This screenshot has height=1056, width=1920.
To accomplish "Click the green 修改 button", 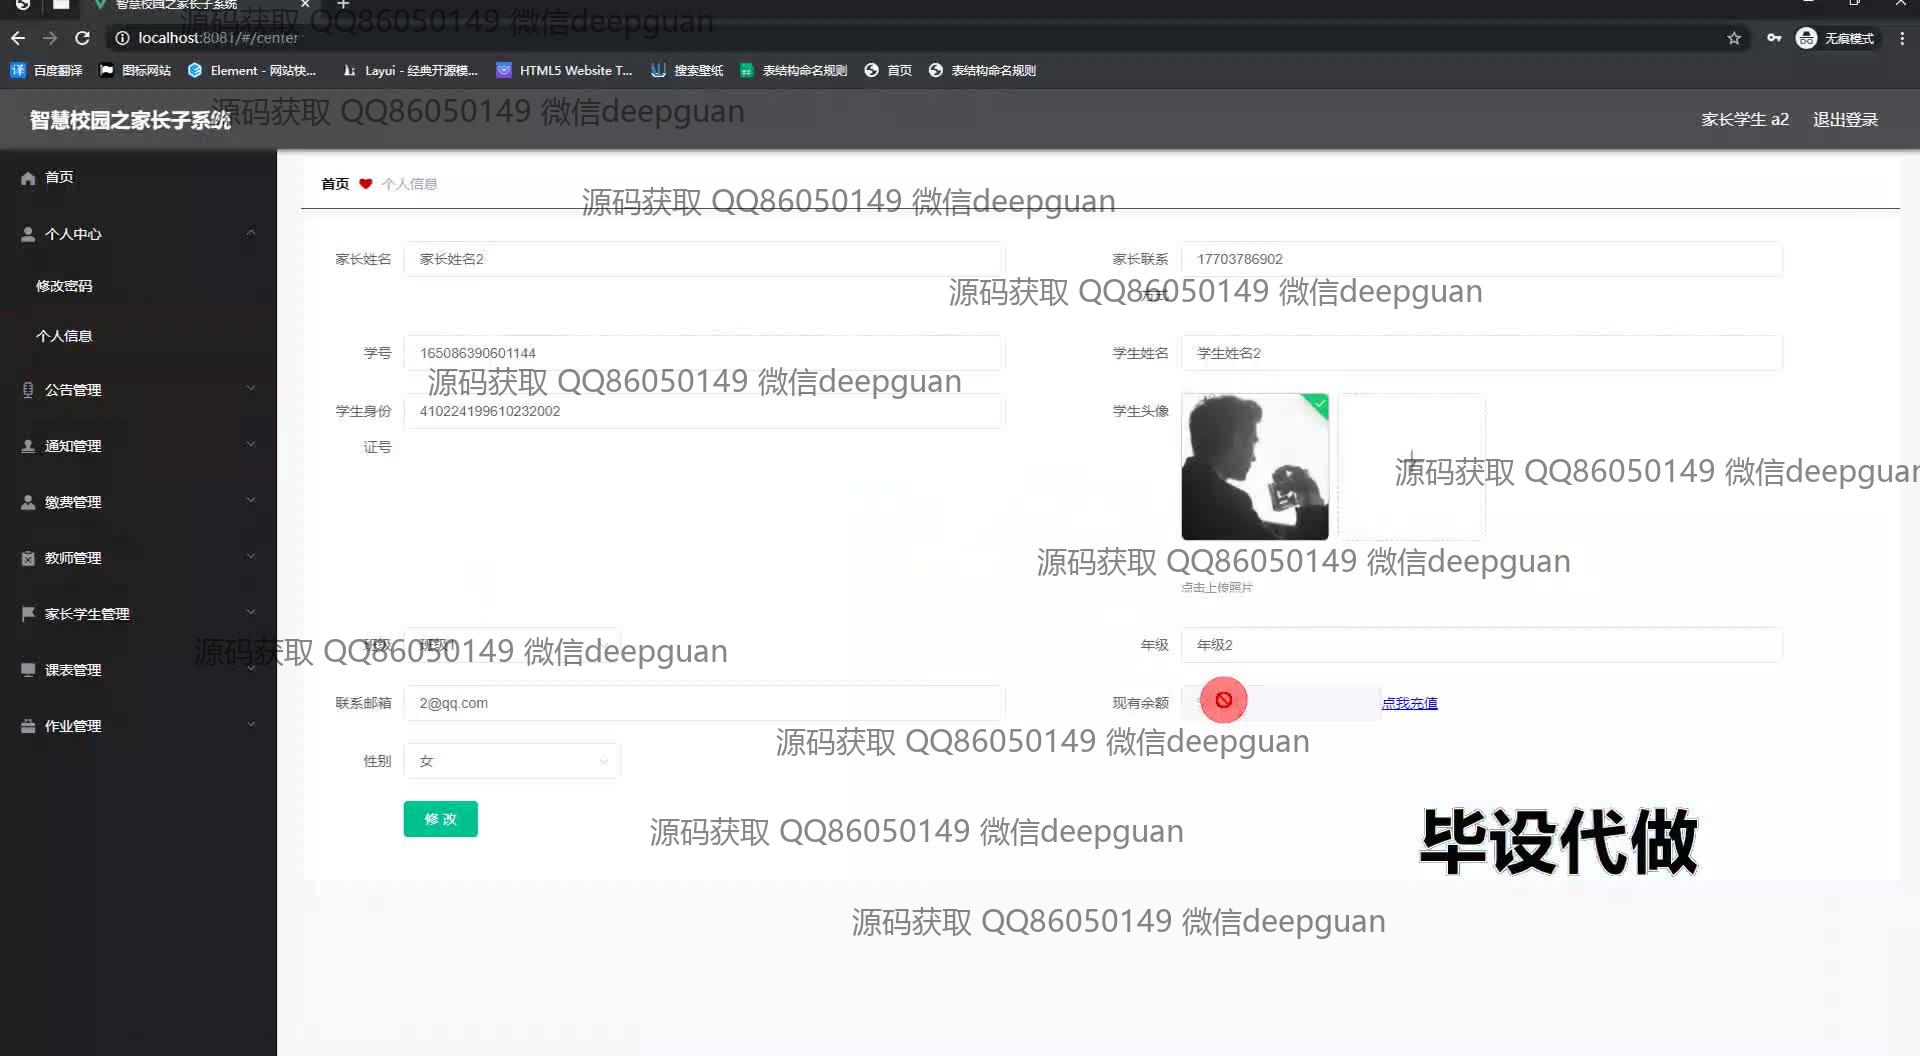I will click(440, 819).
